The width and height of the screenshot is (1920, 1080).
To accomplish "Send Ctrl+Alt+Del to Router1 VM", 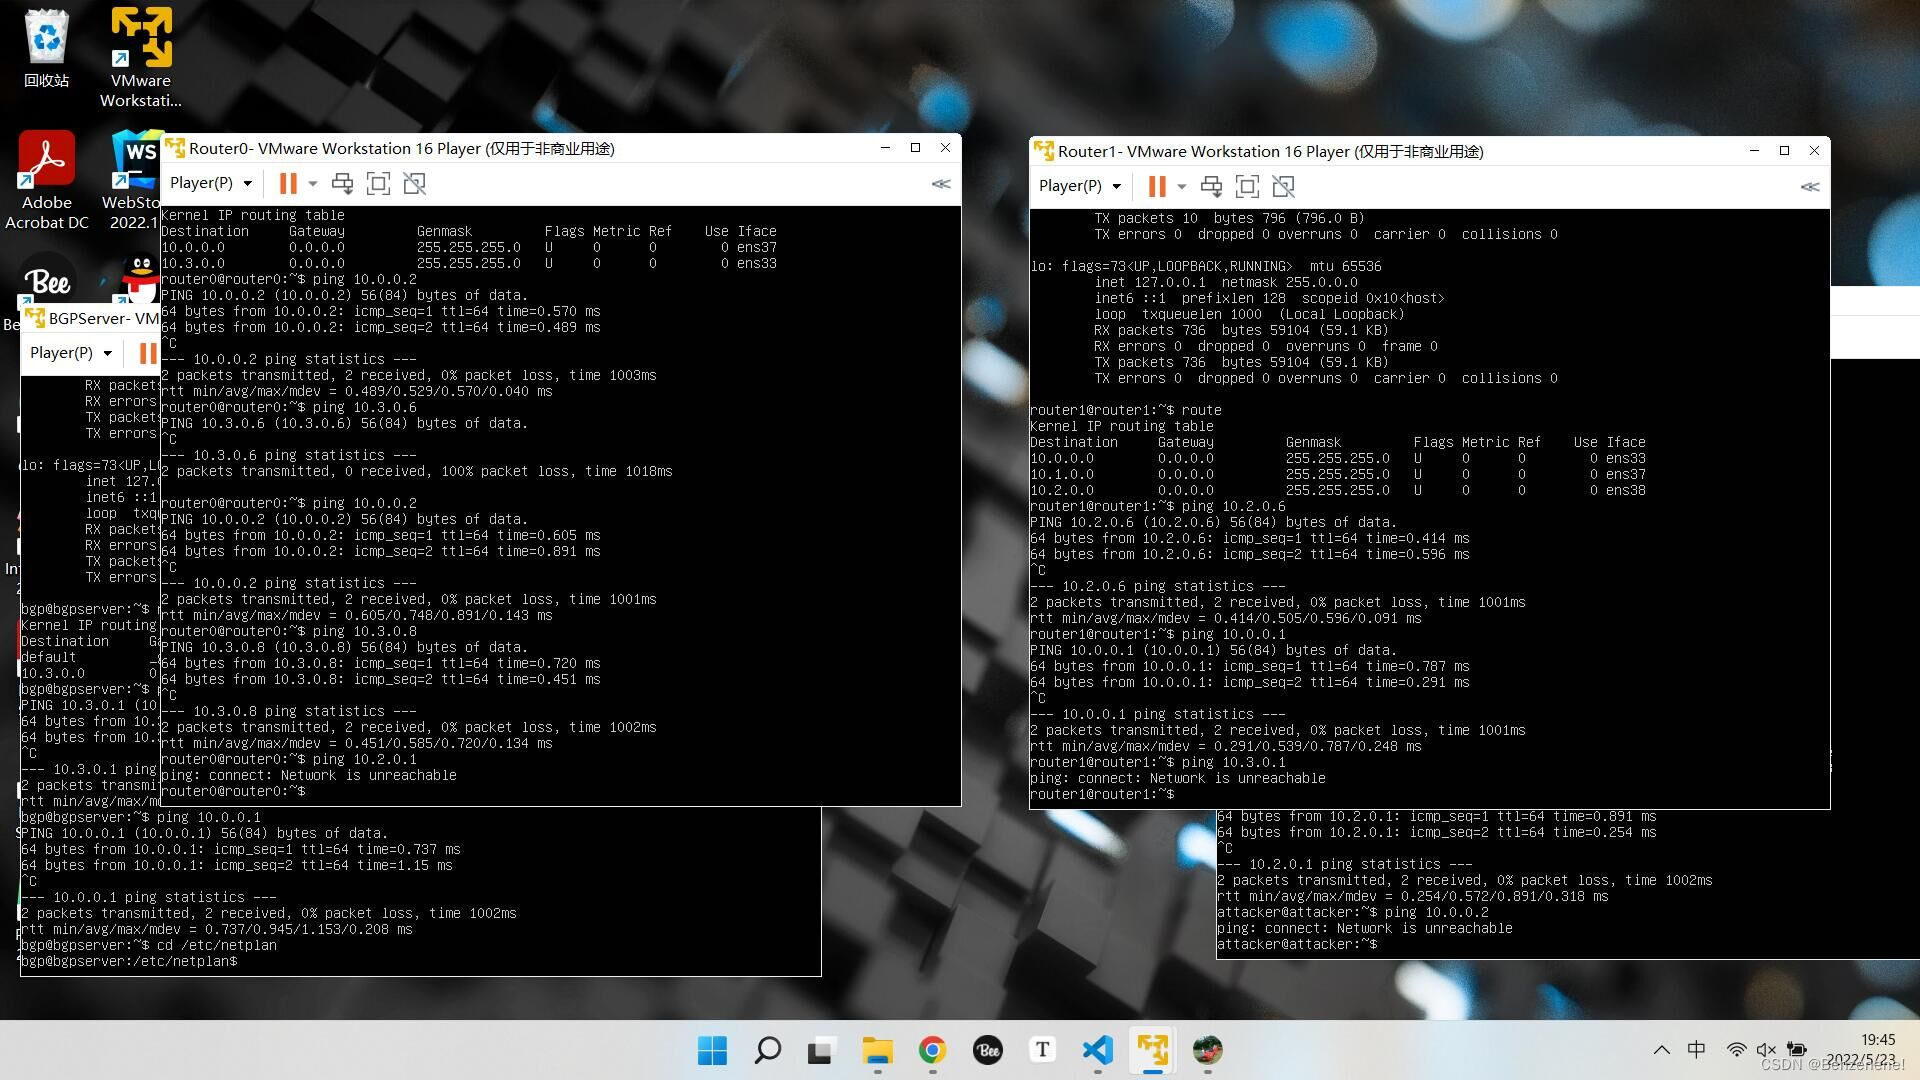I will [1211, 186].
